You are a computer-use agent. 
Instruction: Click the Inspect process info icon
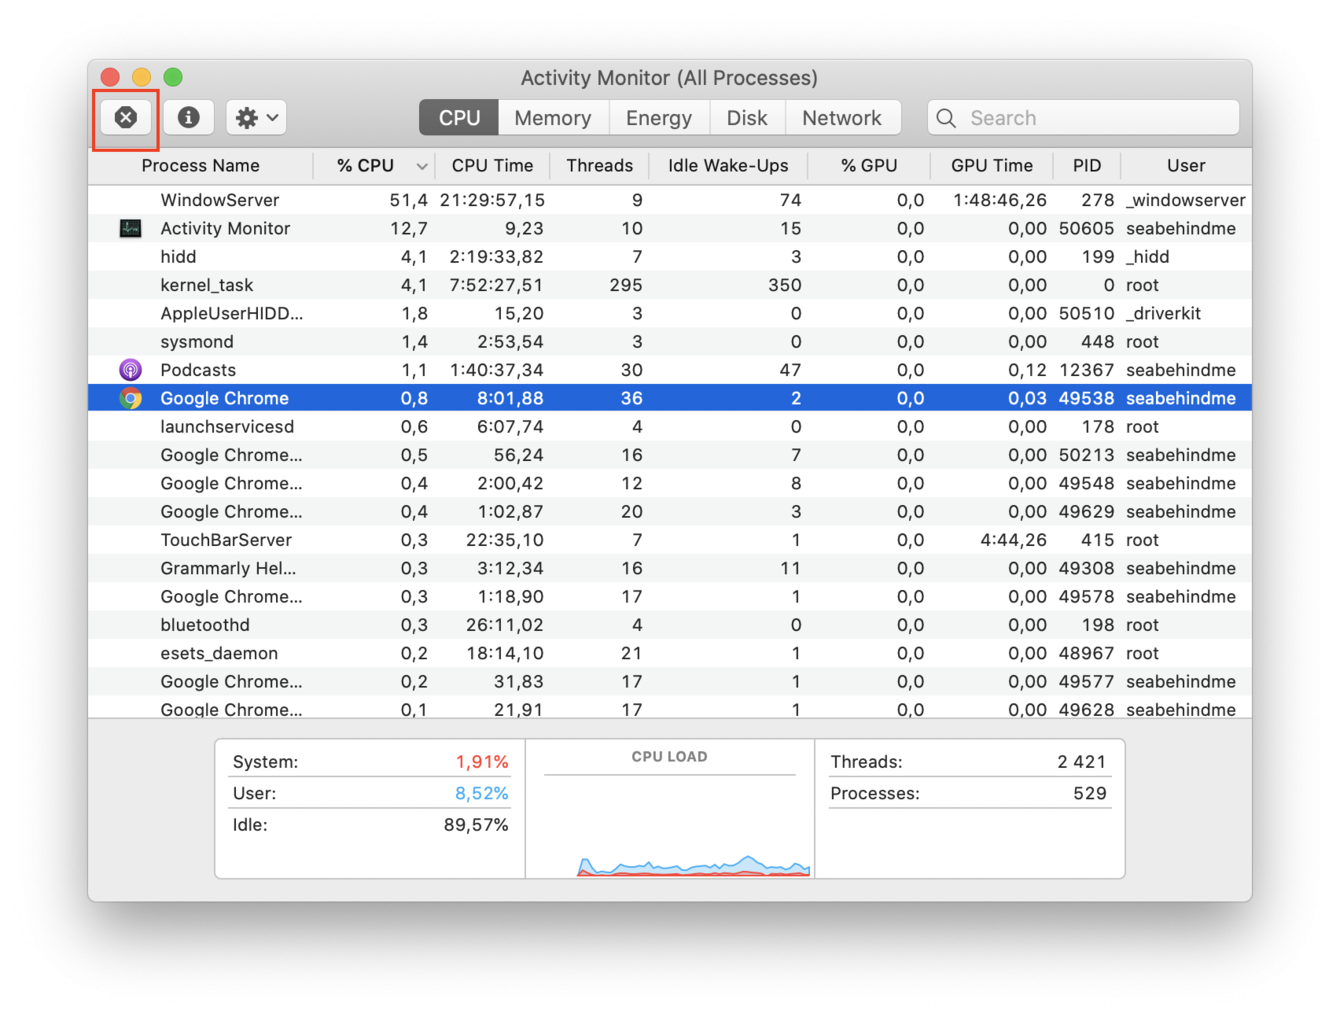coord(188,117)
